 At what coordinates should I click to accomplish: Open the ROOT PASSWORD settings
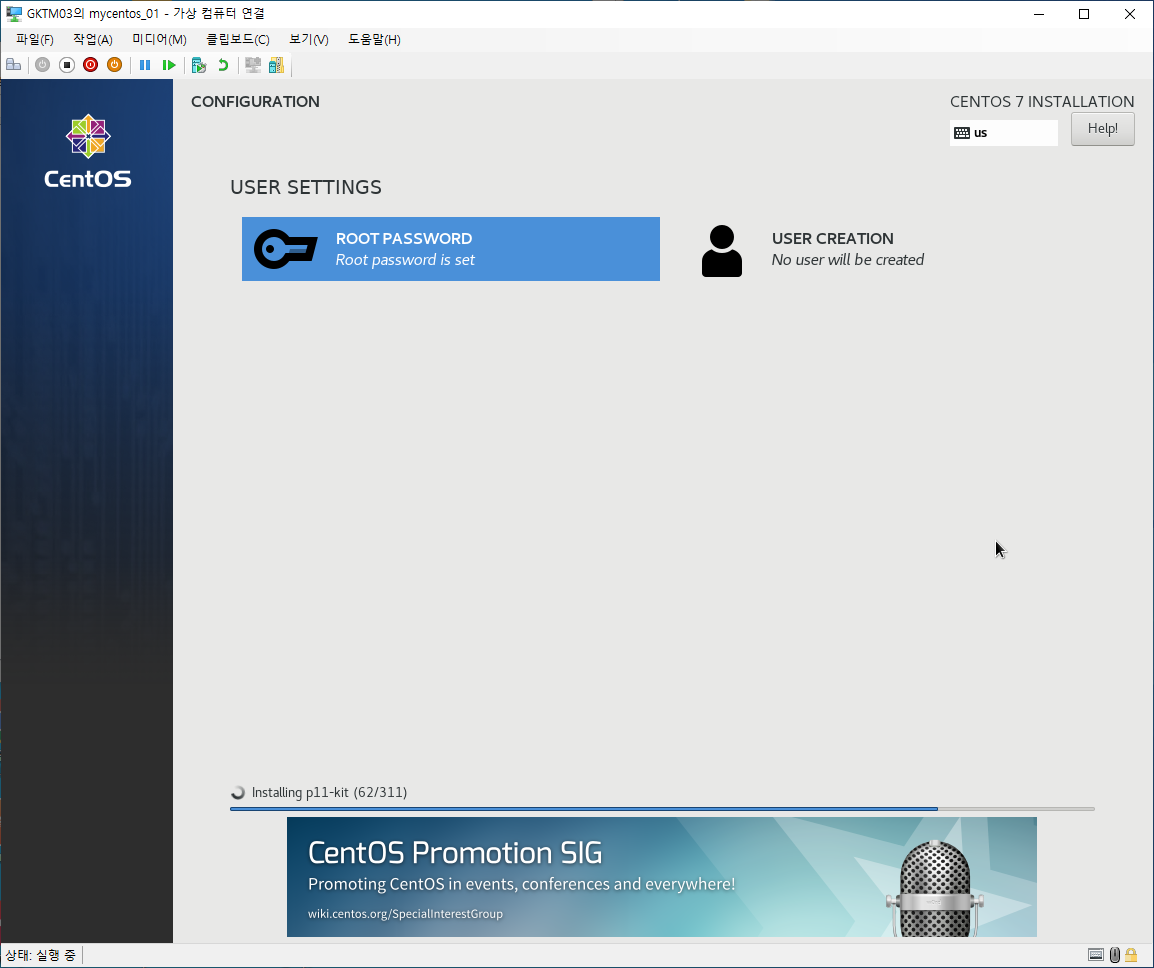[x=450, y=249]
